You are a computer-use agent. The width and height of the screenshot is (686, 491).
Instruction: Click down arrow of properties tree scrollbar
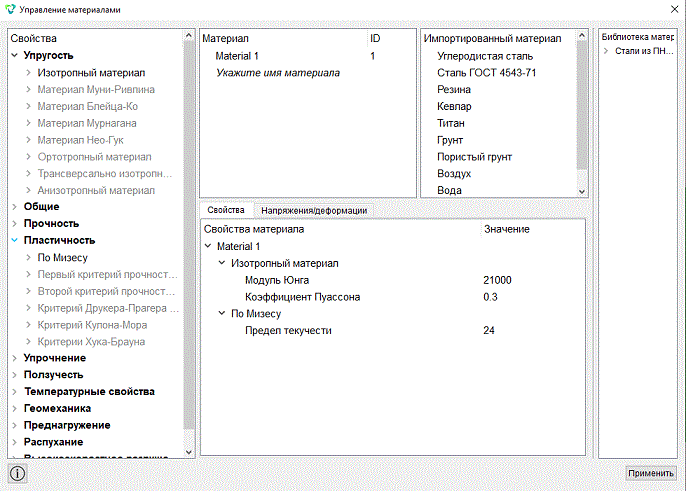click(189, 452)
